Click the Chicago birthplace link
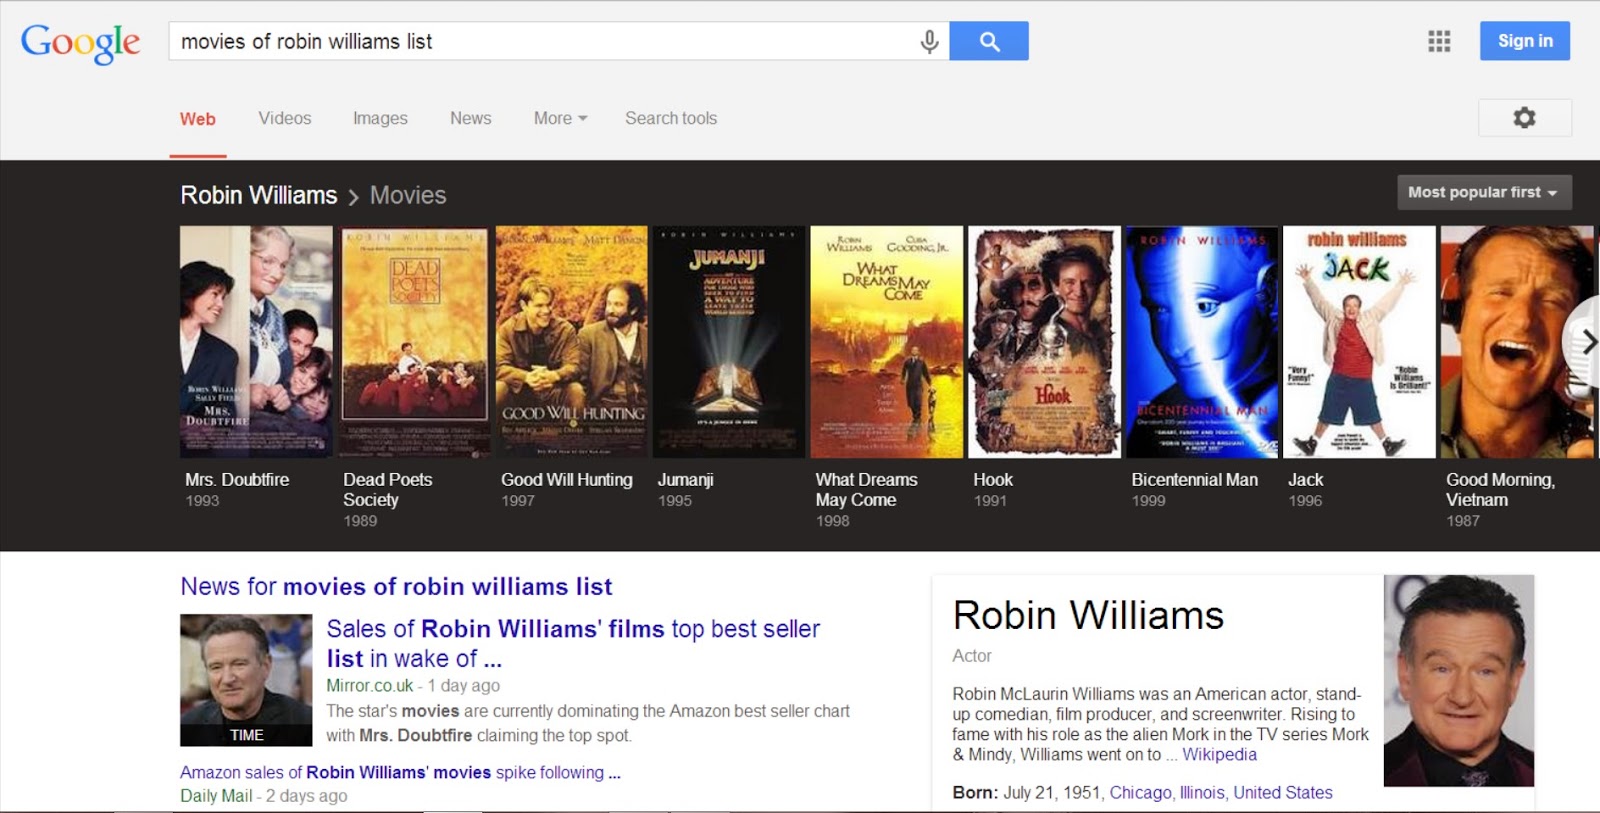The image size is (1600, 813). (x=1140, y=793)
